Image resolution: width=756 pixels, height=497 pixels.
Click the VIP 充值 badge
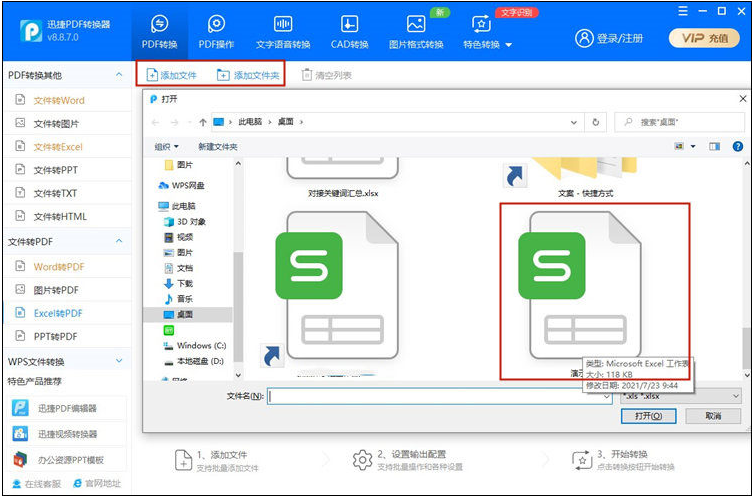704,38
